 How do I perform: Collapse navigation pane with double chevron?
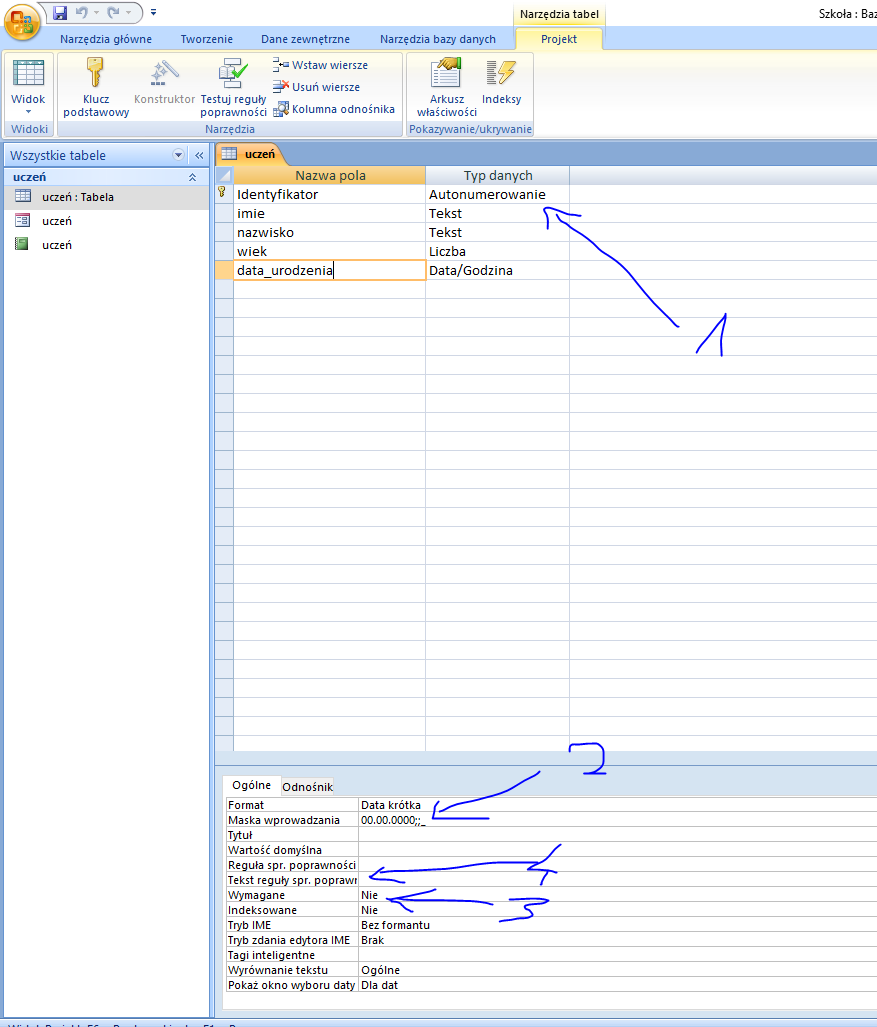(x=199, y=155)
